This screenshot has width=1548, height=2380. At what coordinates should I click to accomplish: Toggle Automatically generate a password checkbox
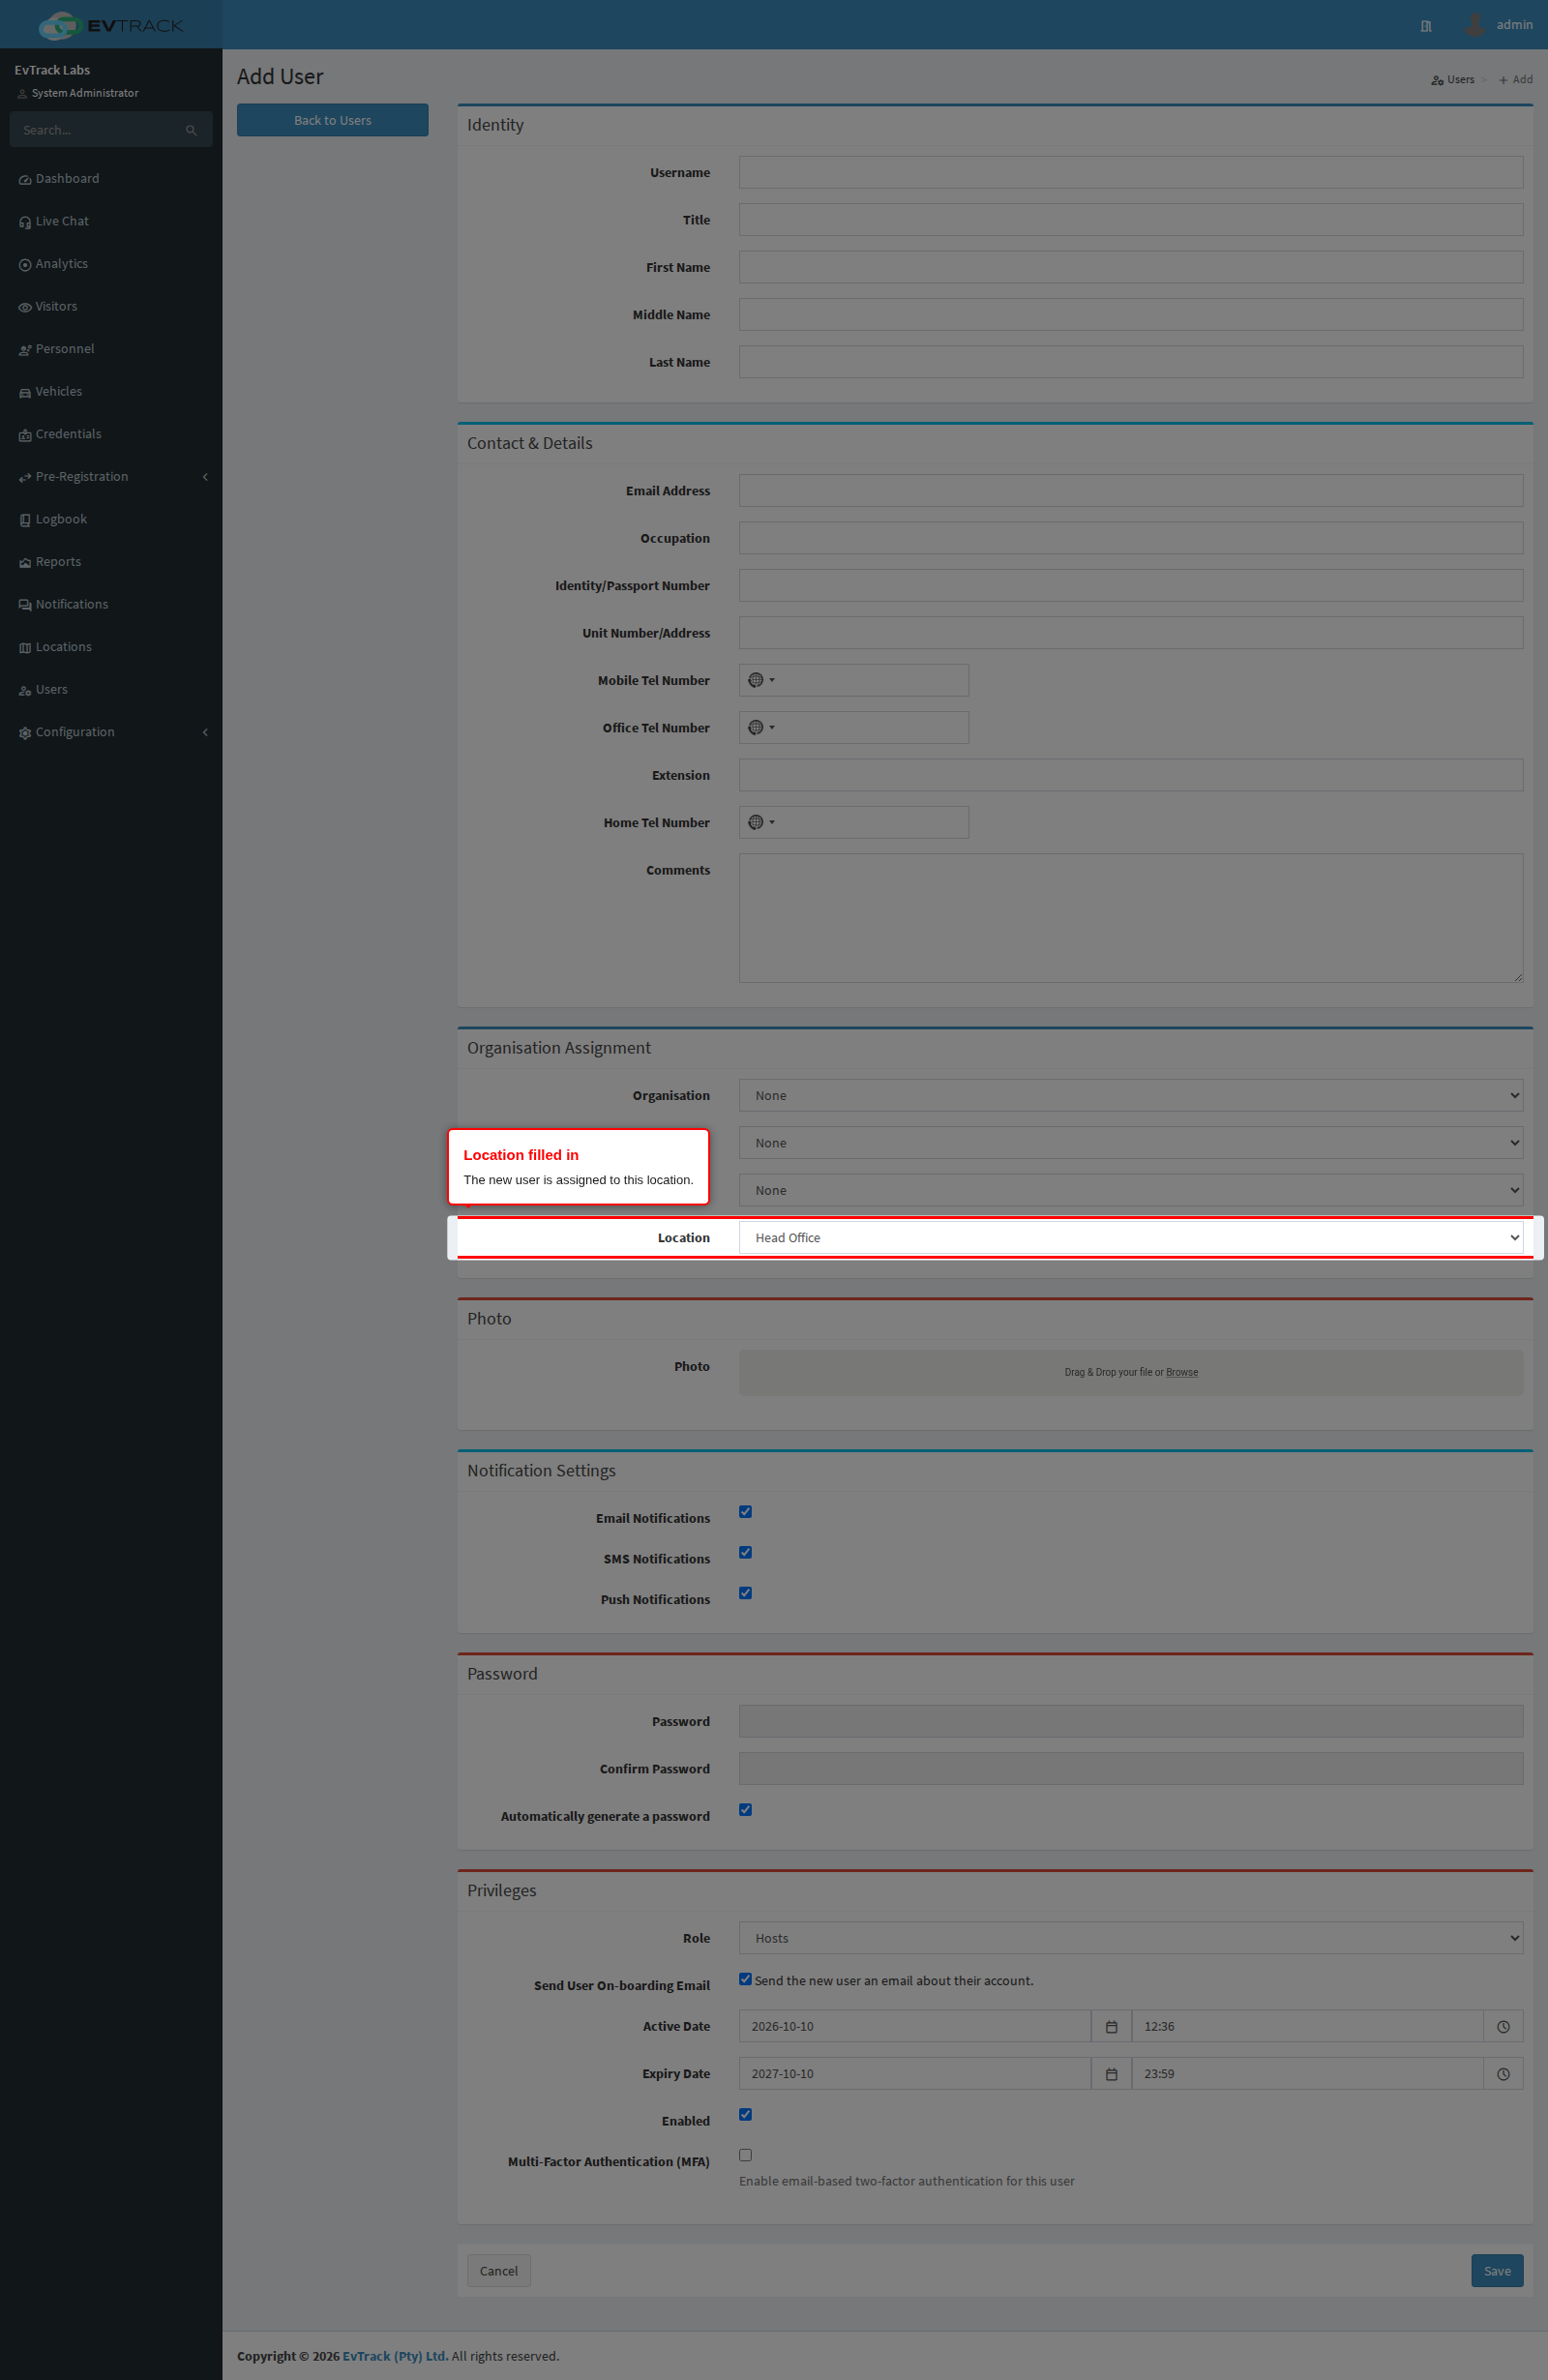point(745,1809)
